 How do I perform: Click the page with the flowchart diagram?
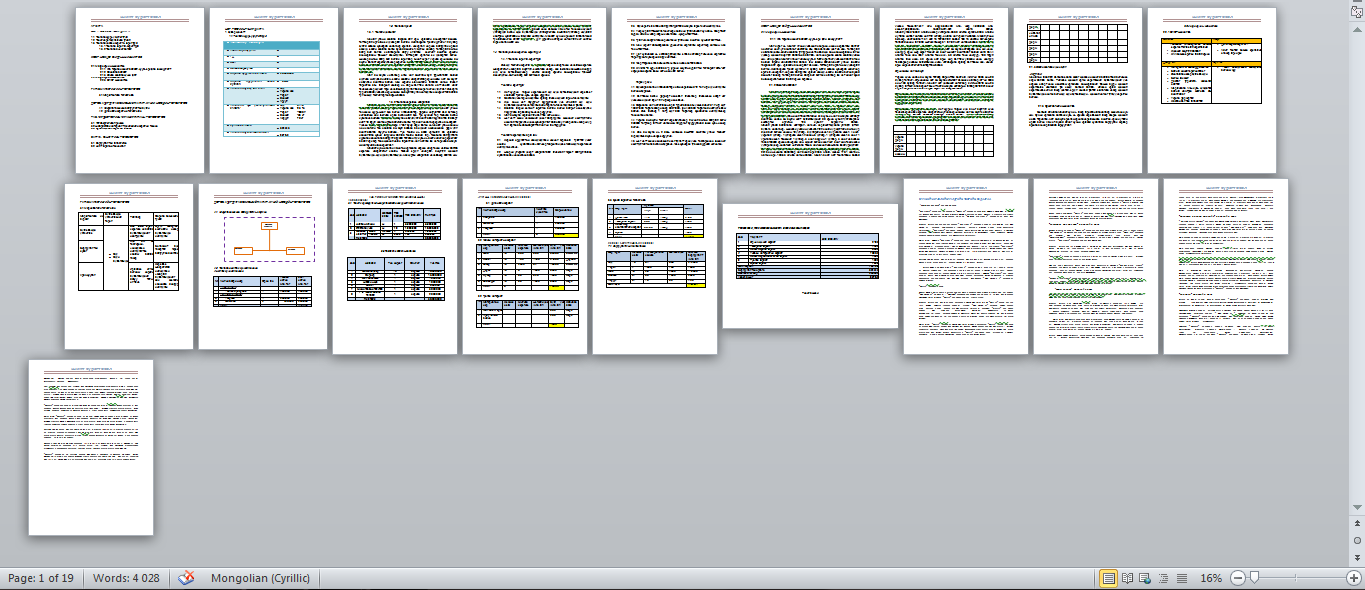263,266
